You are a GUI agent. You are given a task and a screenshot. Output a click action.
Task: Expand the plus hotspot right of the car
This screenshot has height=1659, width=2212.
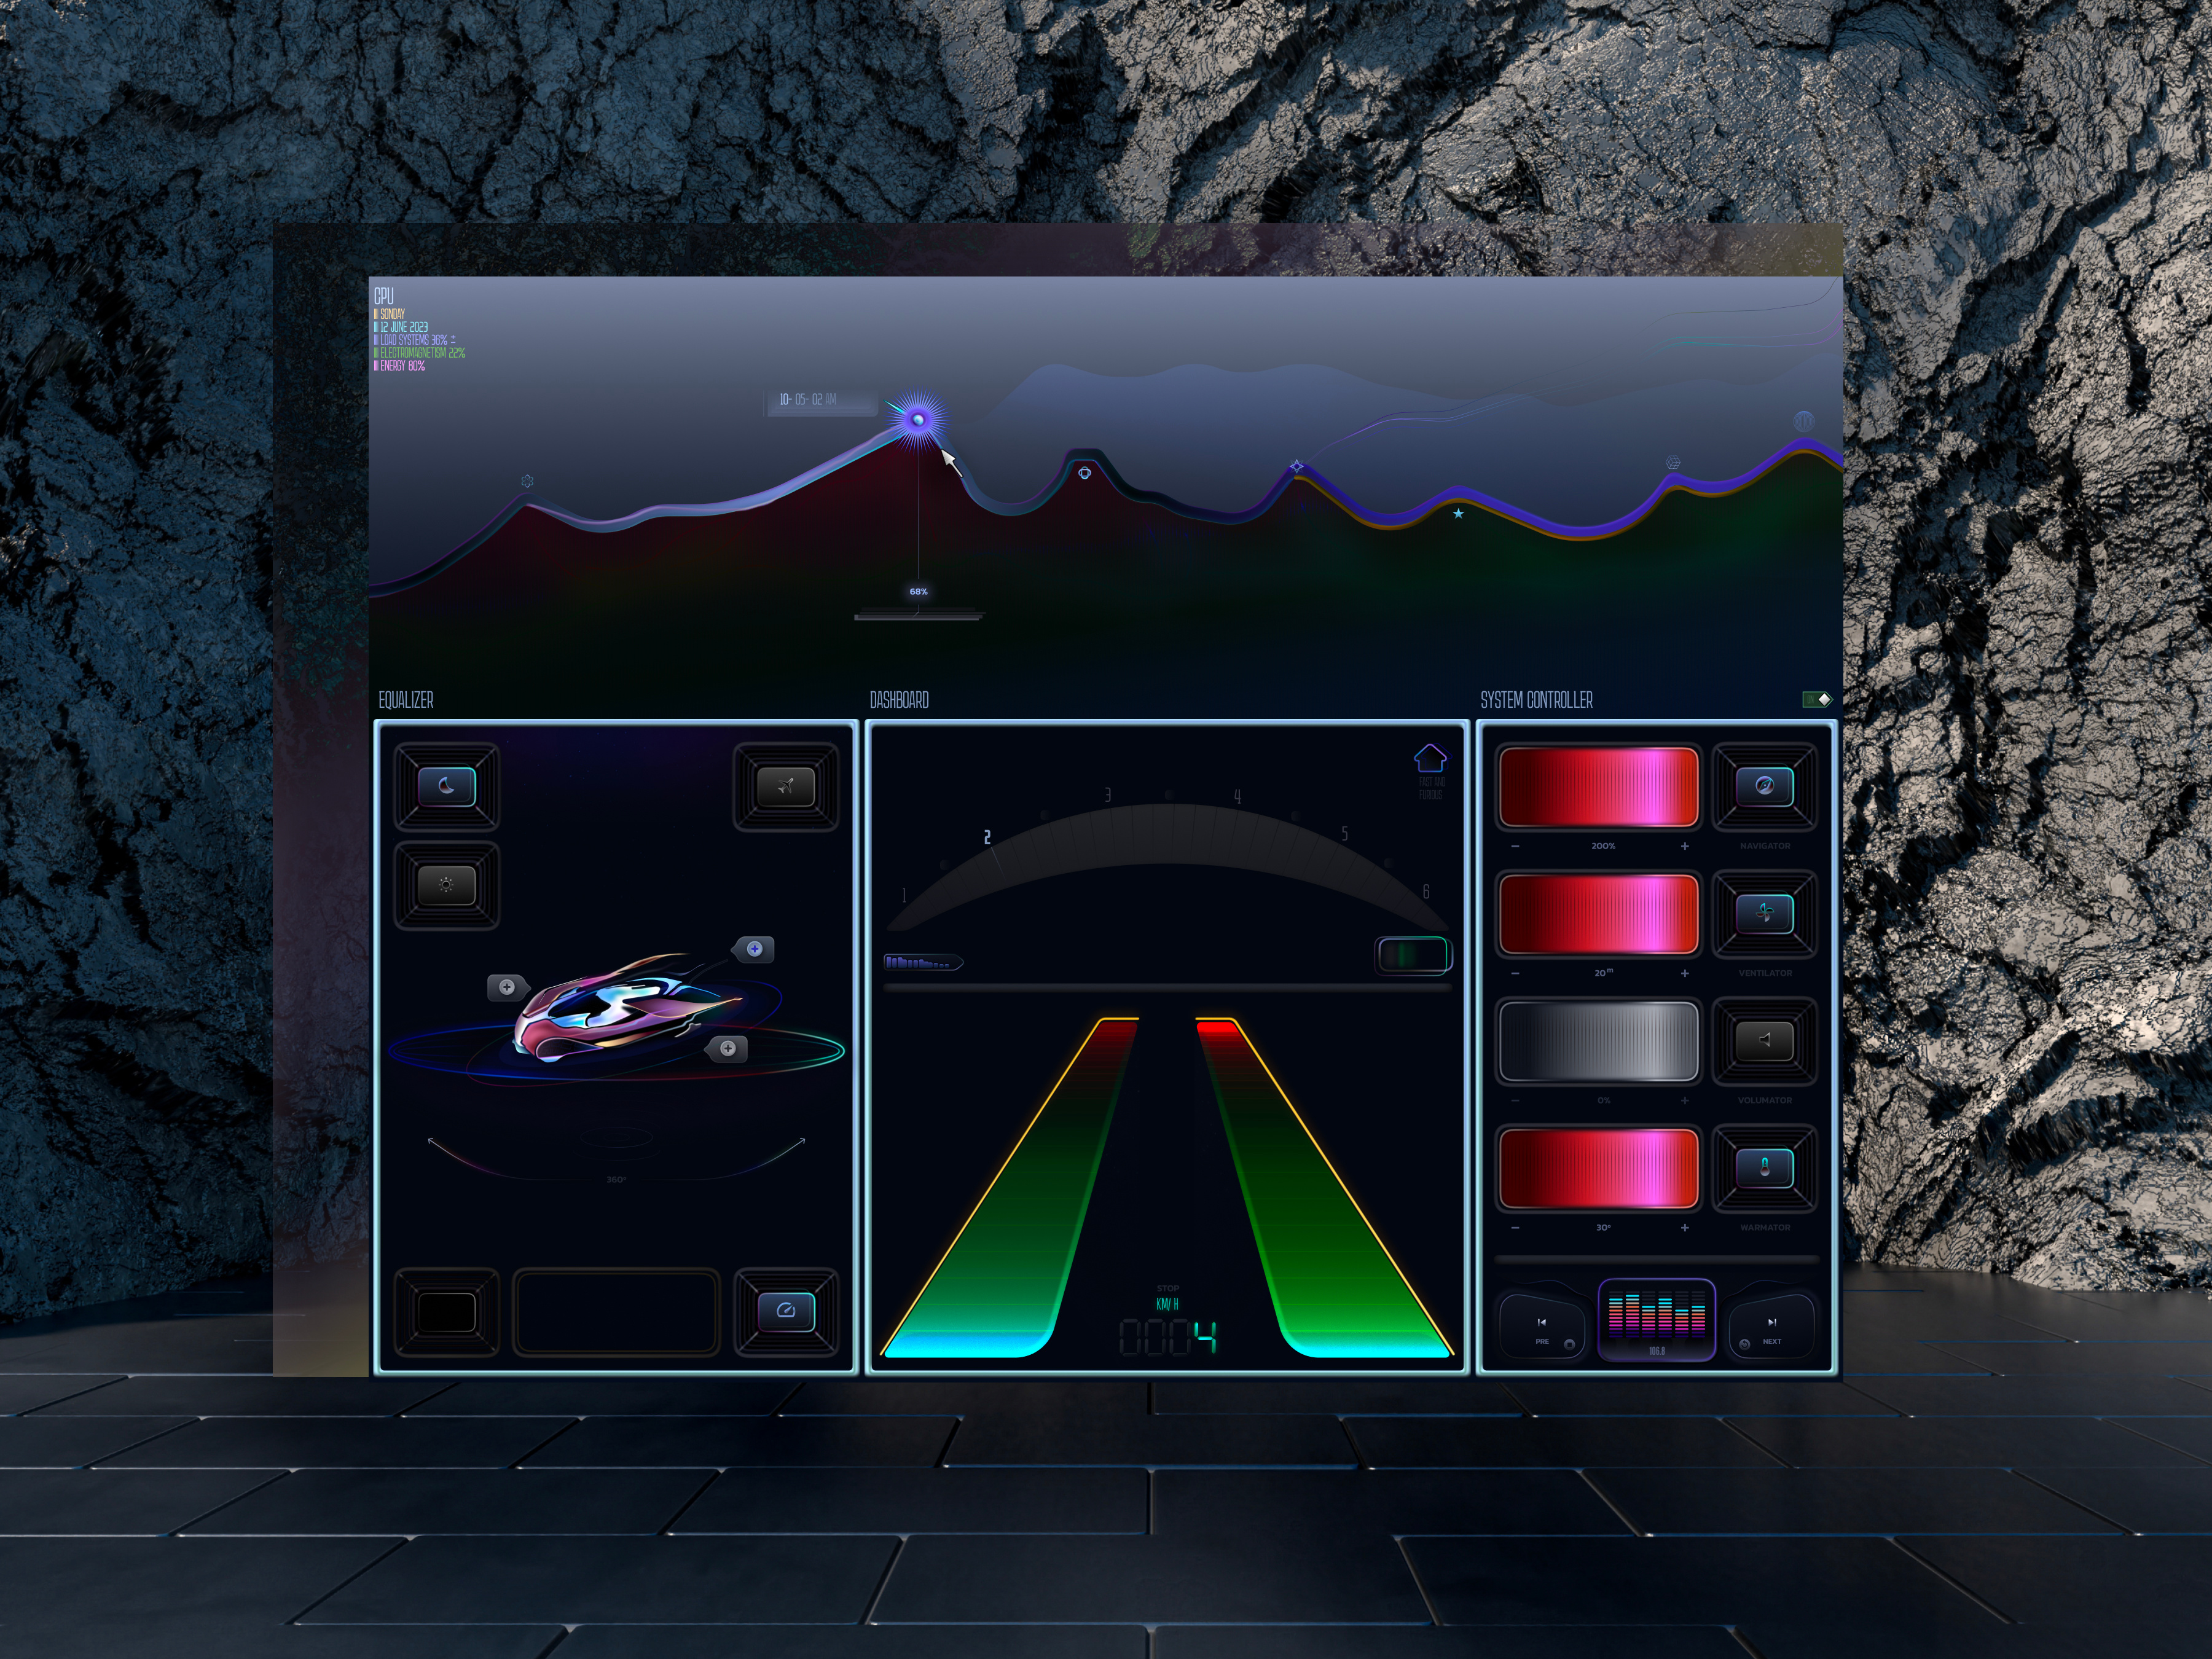pos(728,1048)
